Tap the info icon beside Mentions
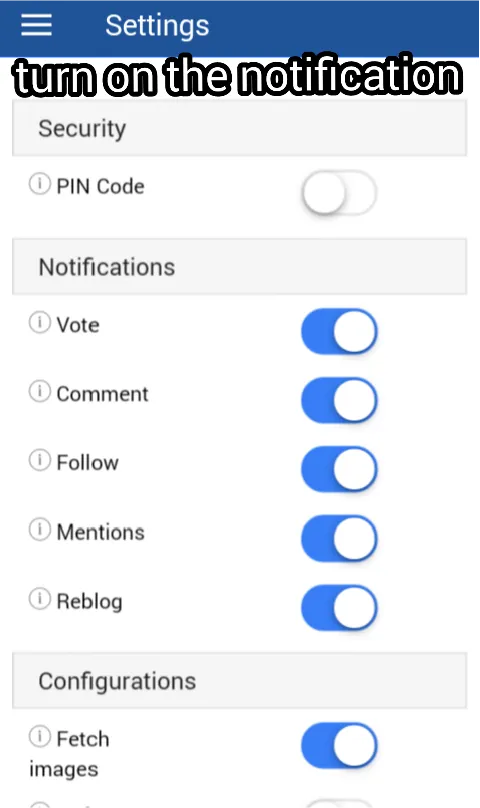The image size is (480, 808). point(40,530)
